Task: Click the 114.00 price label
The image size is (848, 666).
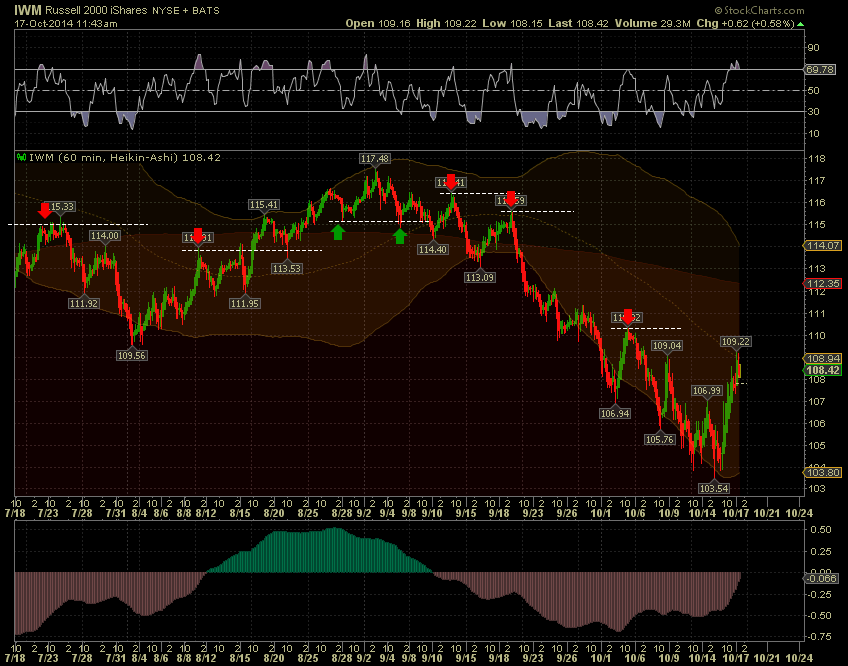Action: click(x=105, y=235)
